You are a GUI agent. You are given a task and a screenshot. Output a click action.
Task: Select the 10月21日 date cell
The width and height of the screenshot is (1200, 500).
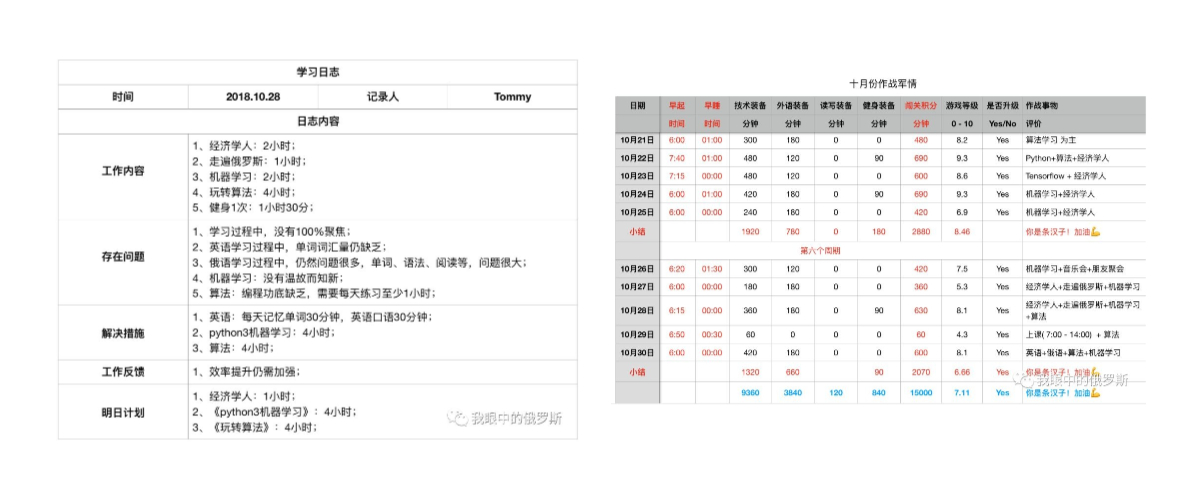[x=638, y=141]
